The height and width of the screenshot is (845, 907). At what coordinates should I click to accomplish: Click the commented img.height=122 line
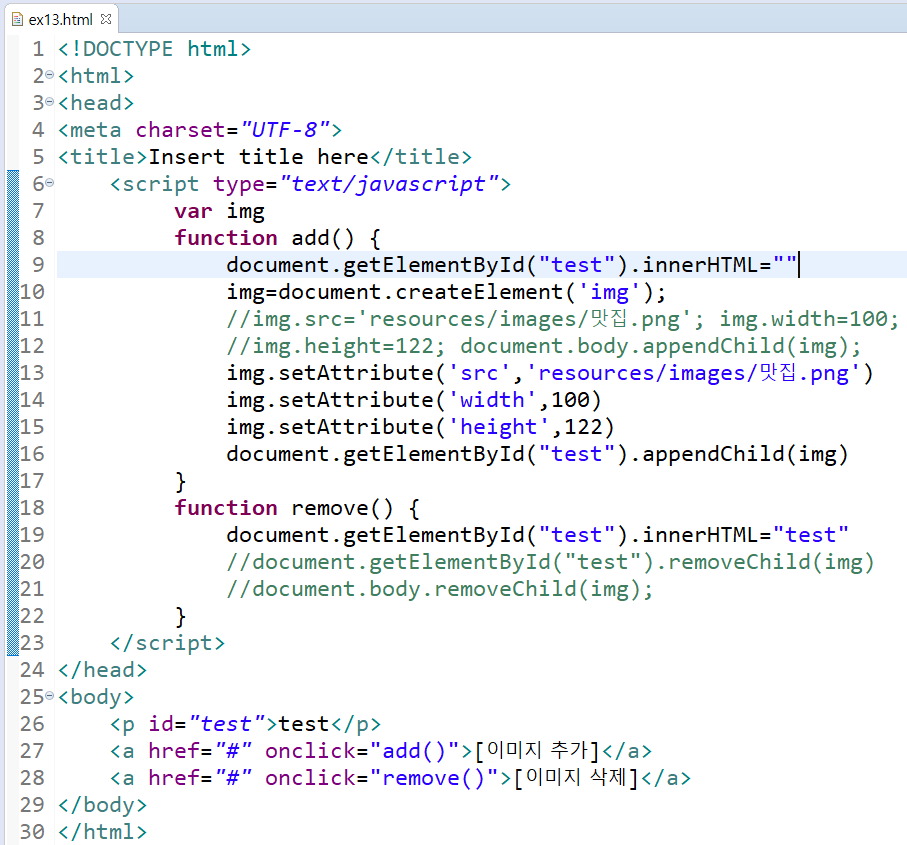point(544,346)
